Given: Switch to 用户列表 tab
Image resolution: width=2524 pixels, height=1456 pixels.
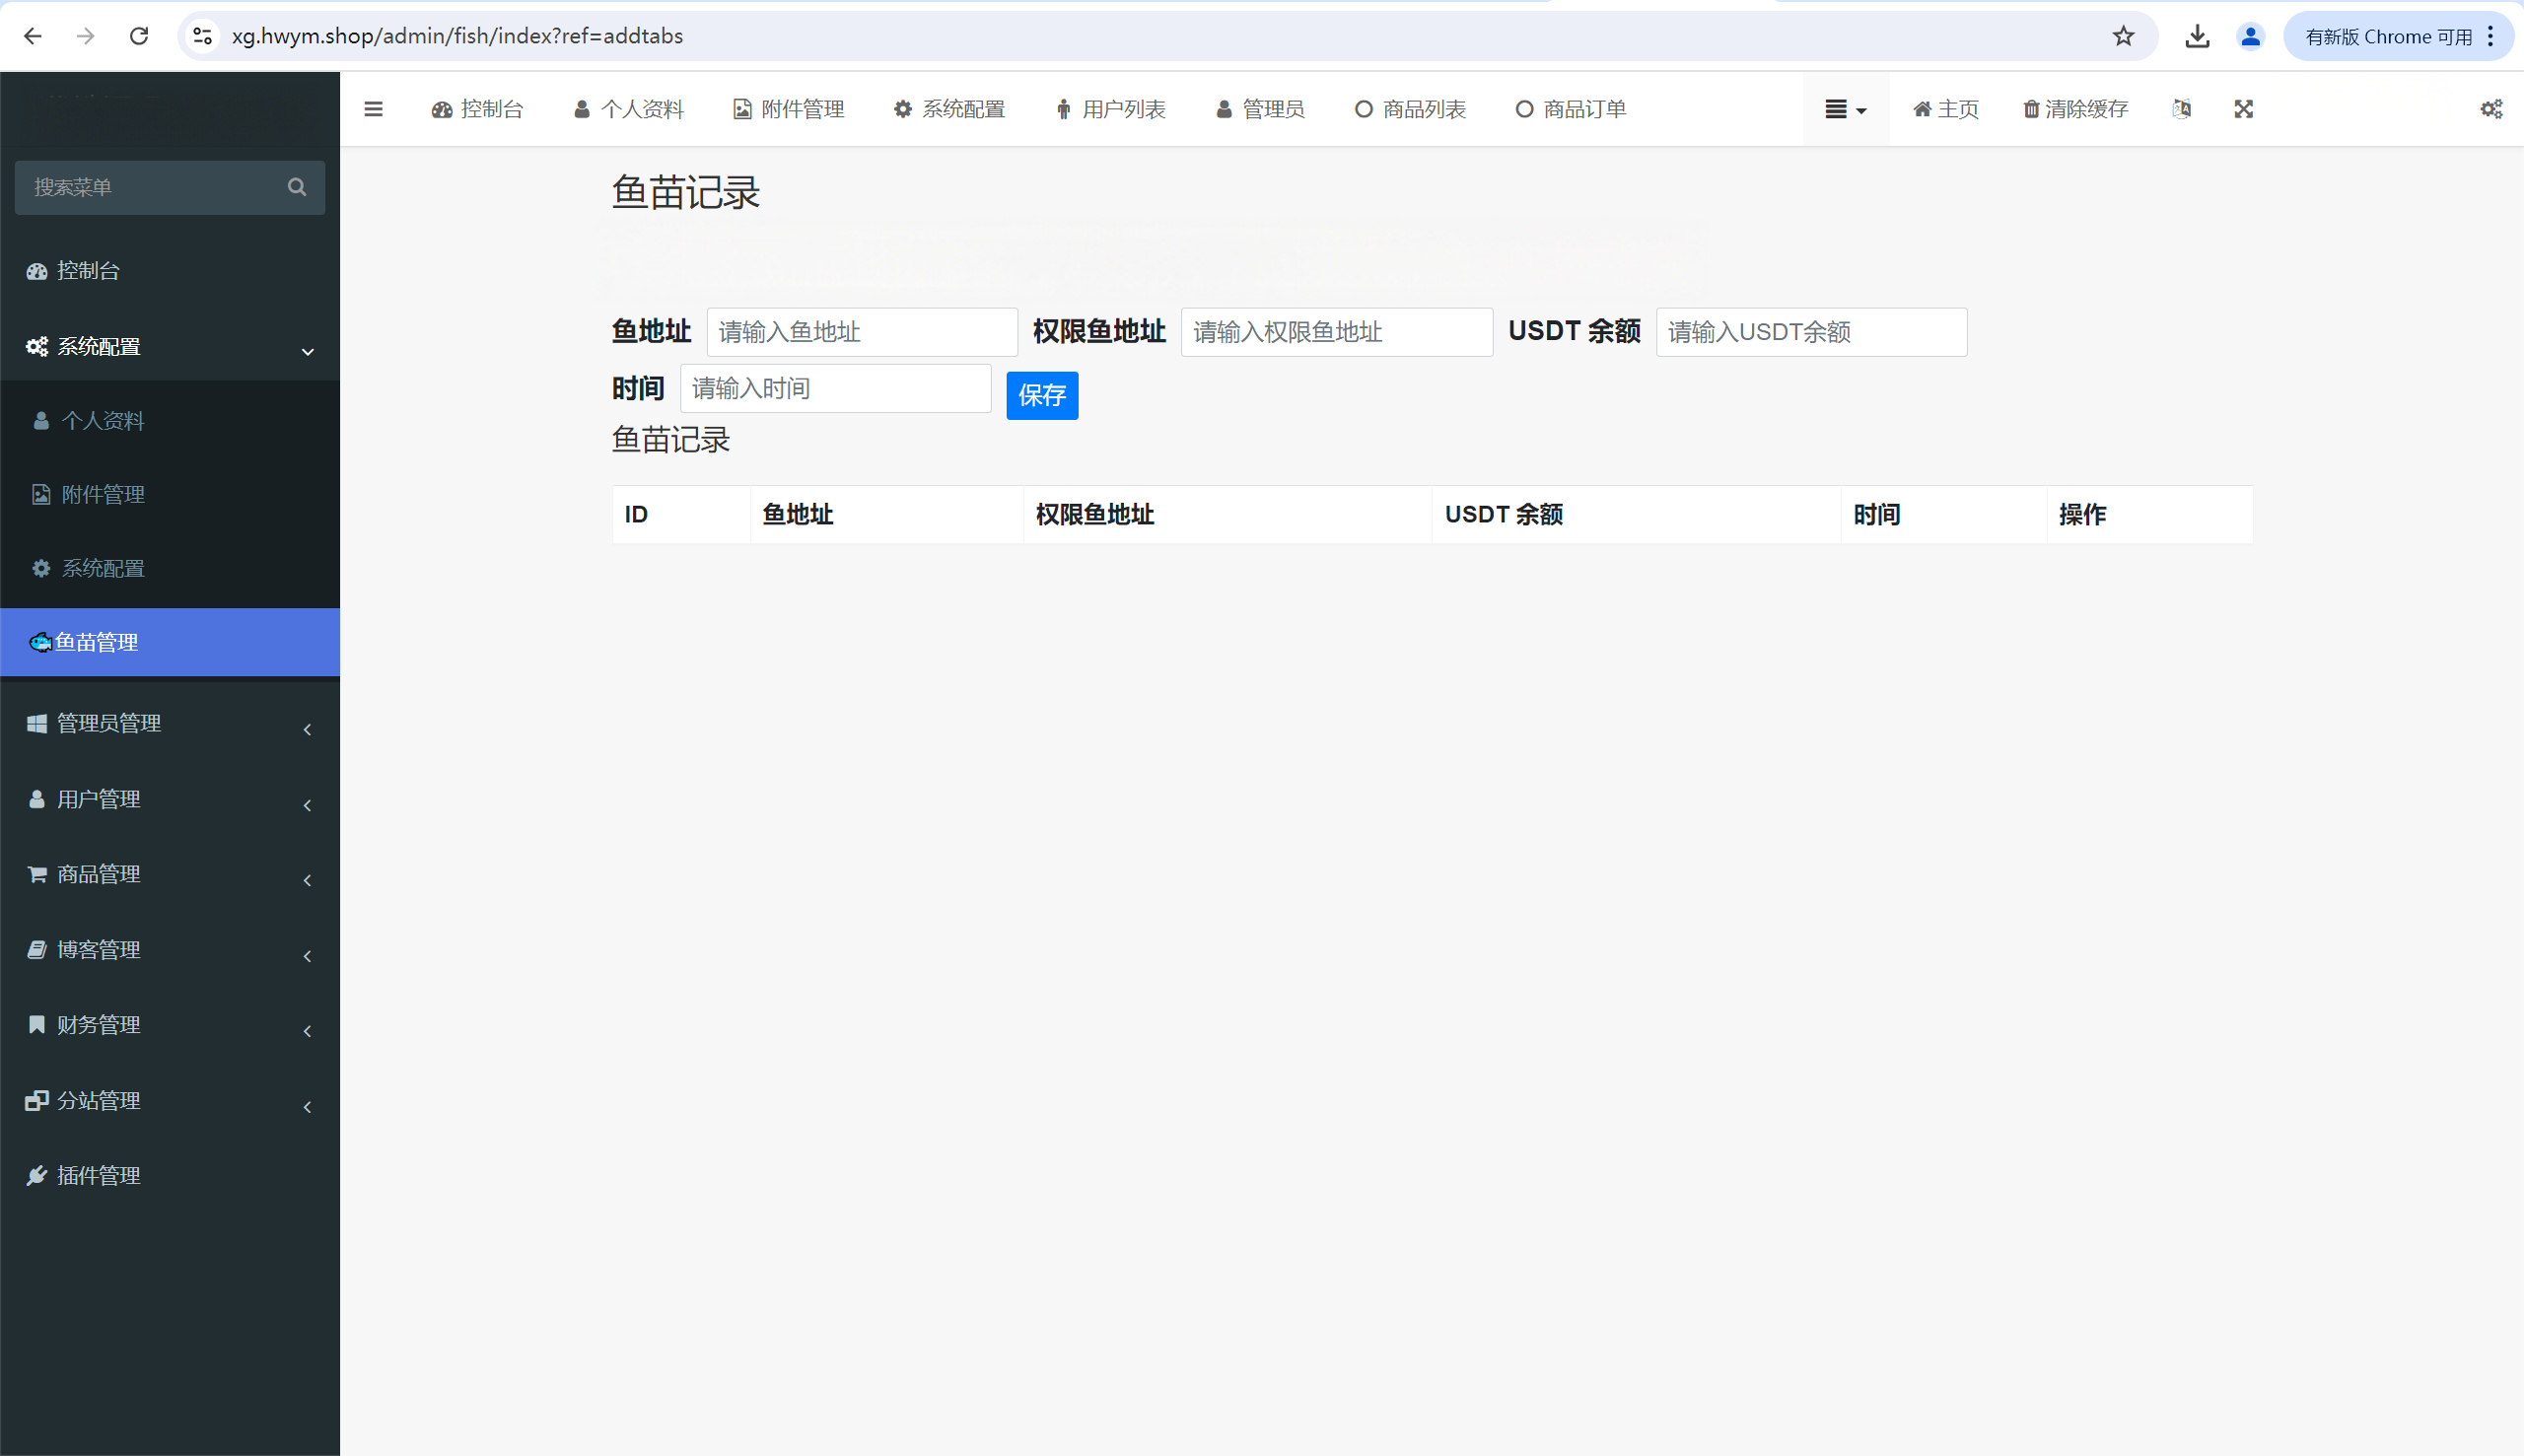Looking at the screenshot, I should [x=1110, y=109].
